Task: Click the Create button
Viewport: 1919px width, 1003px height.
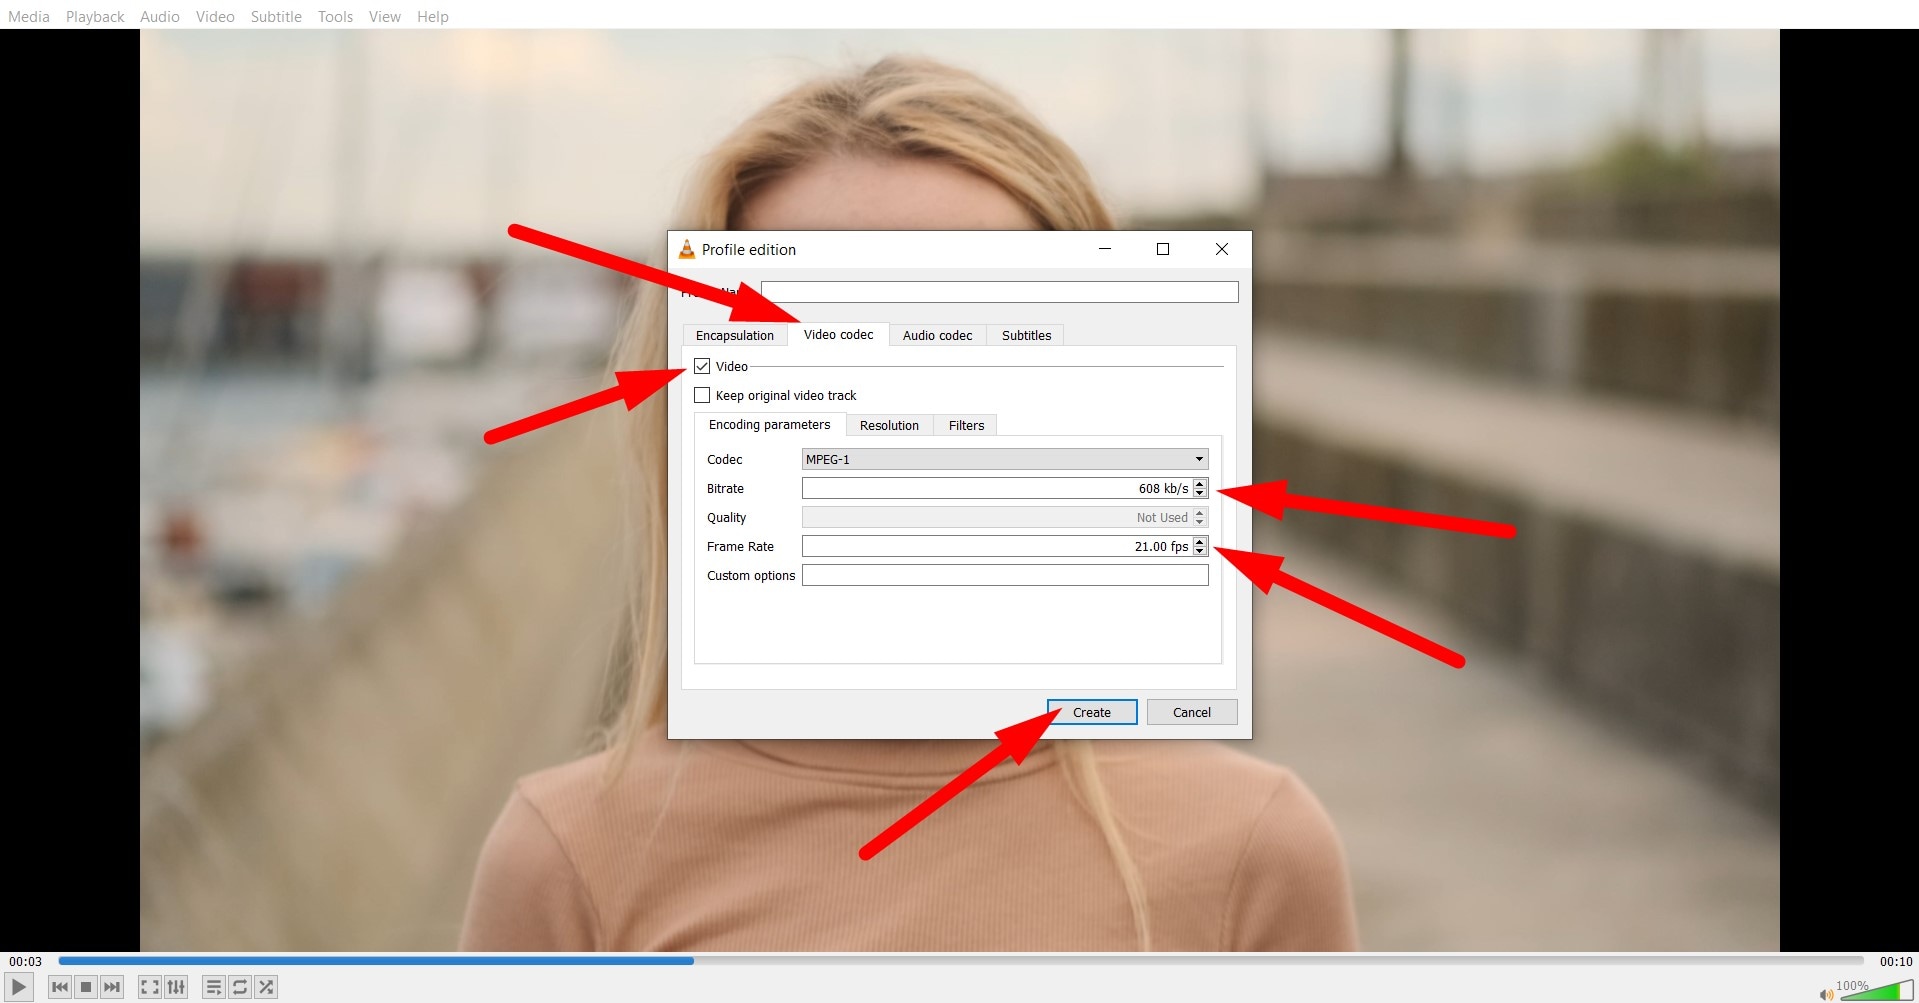Action: (x=1092, y=712)
